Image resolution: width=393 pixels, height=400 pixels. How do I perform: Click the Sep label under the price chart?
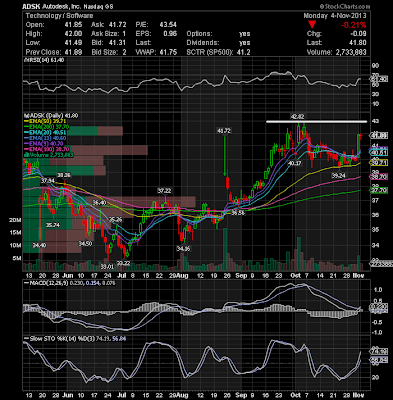pyautogui.click(x=241, y=276)
